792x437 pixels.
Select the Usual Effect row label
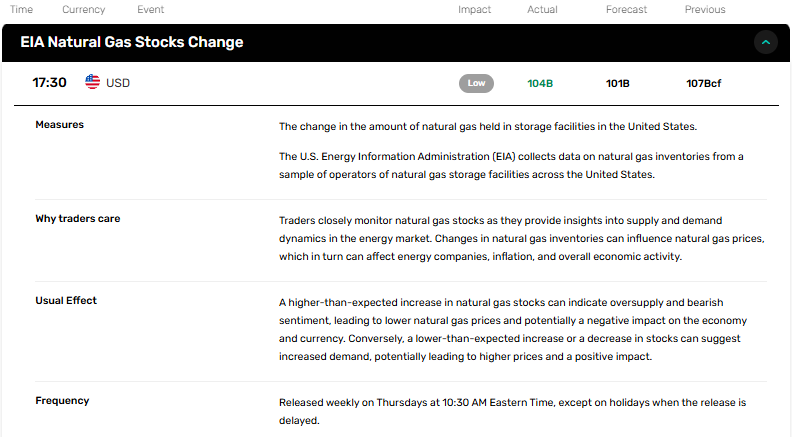click(x=66, y=301)
